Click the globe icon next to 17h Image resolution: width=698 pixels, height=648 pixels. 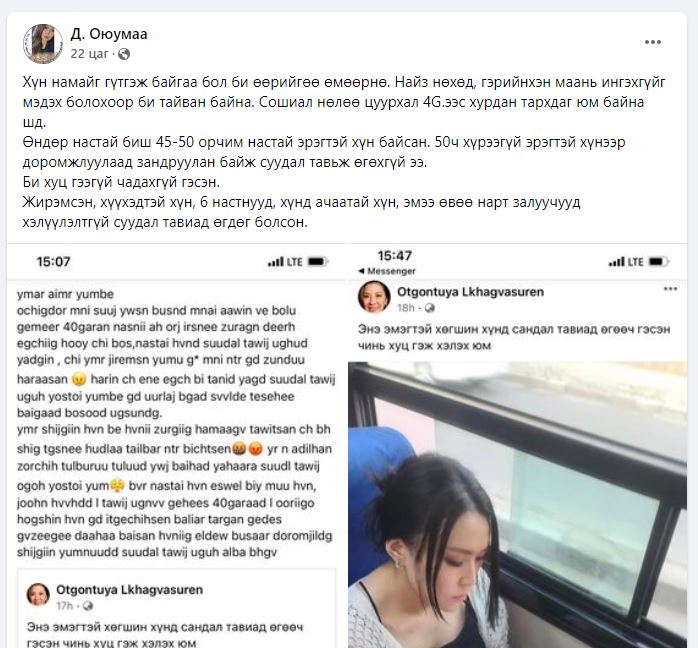pyautogui.click(x=88, y=606)
